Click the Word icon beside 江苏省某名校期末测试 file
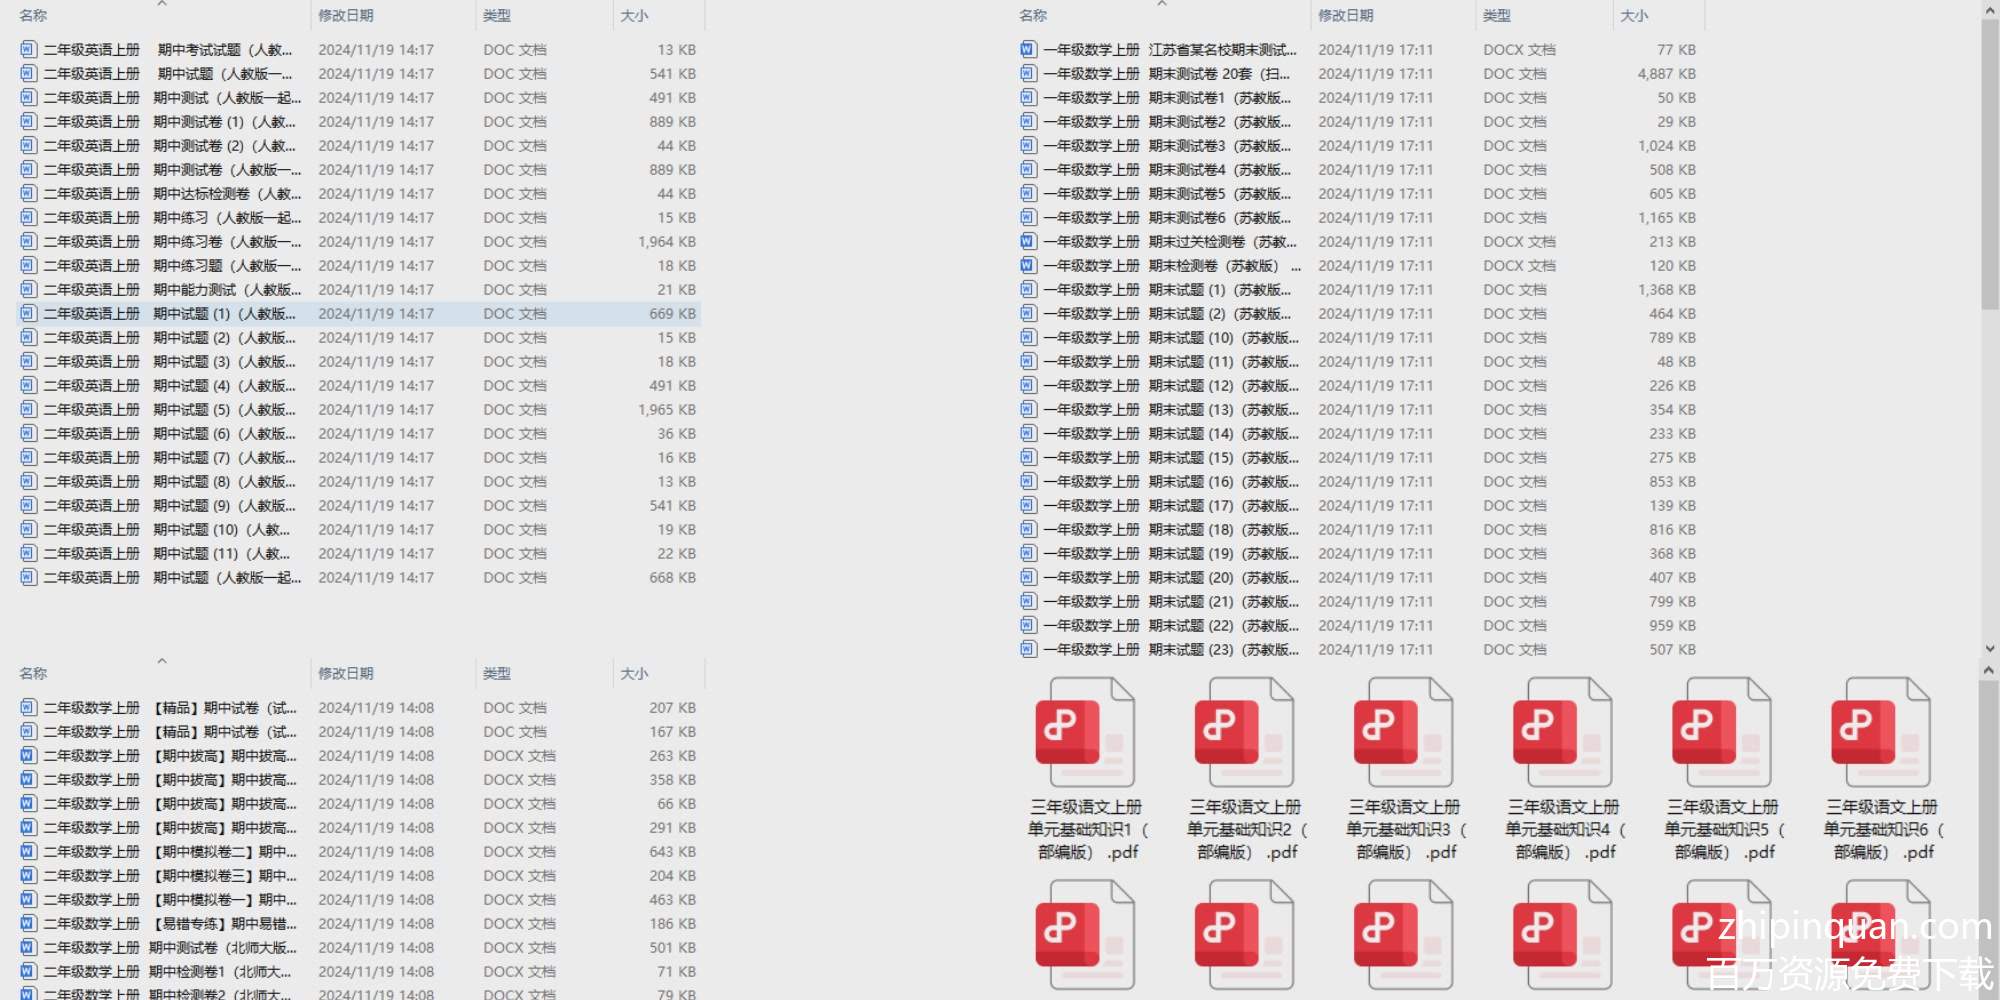Image resolution: width=2000 pixels, height=1000 pixels. tap(1028, 49)
